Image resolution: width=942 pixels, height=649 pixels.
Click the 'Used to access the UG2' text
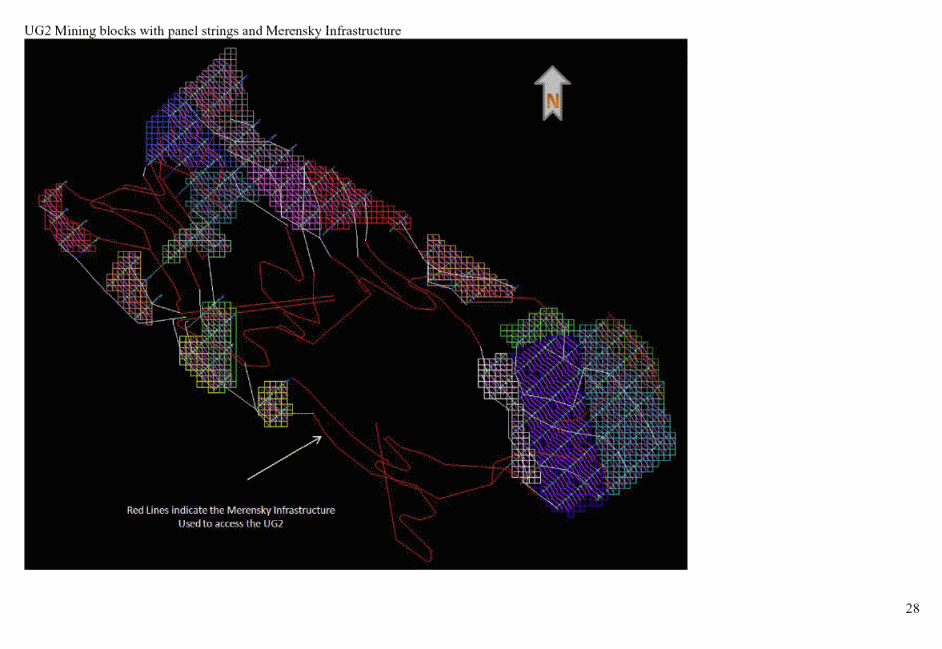click(230, 524)
